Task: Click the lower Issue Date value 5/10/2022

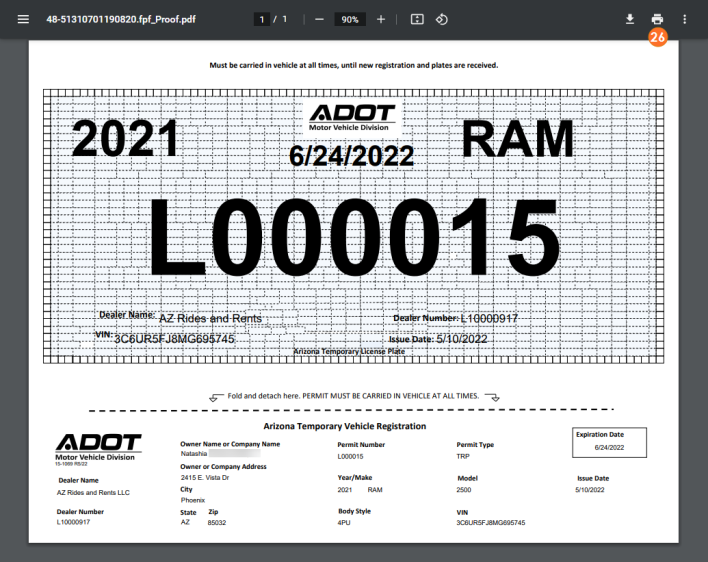Action: (x=590, y=490)
